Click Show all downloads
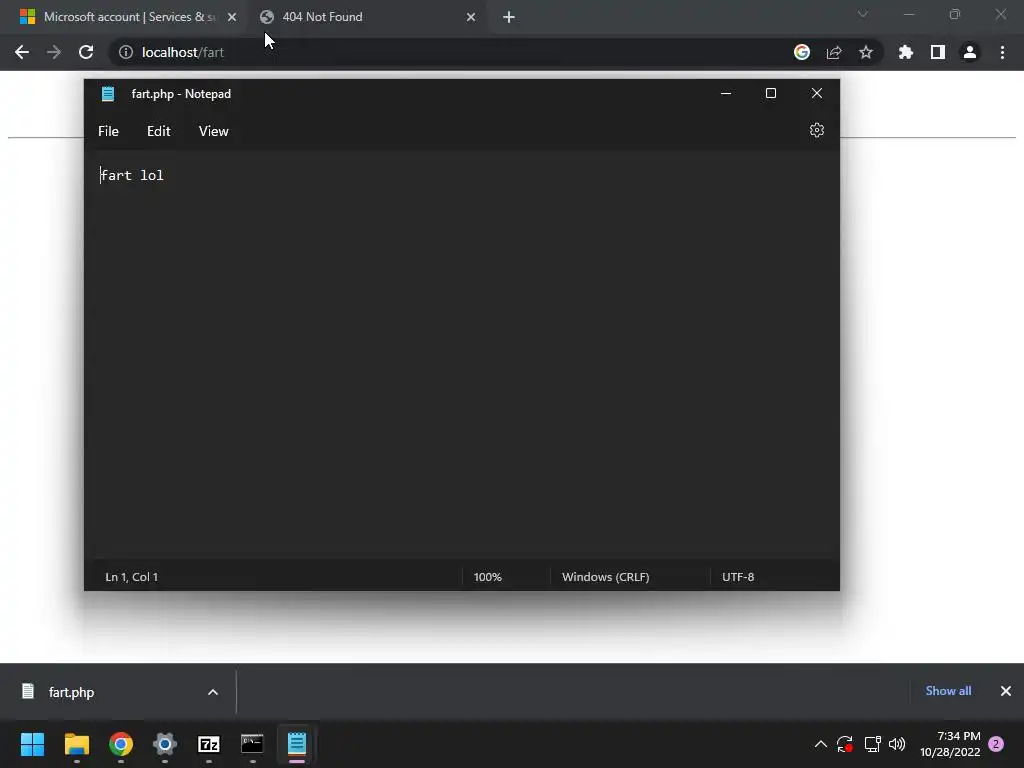Viewport: 1024px width, 768px height. (948, 691)
